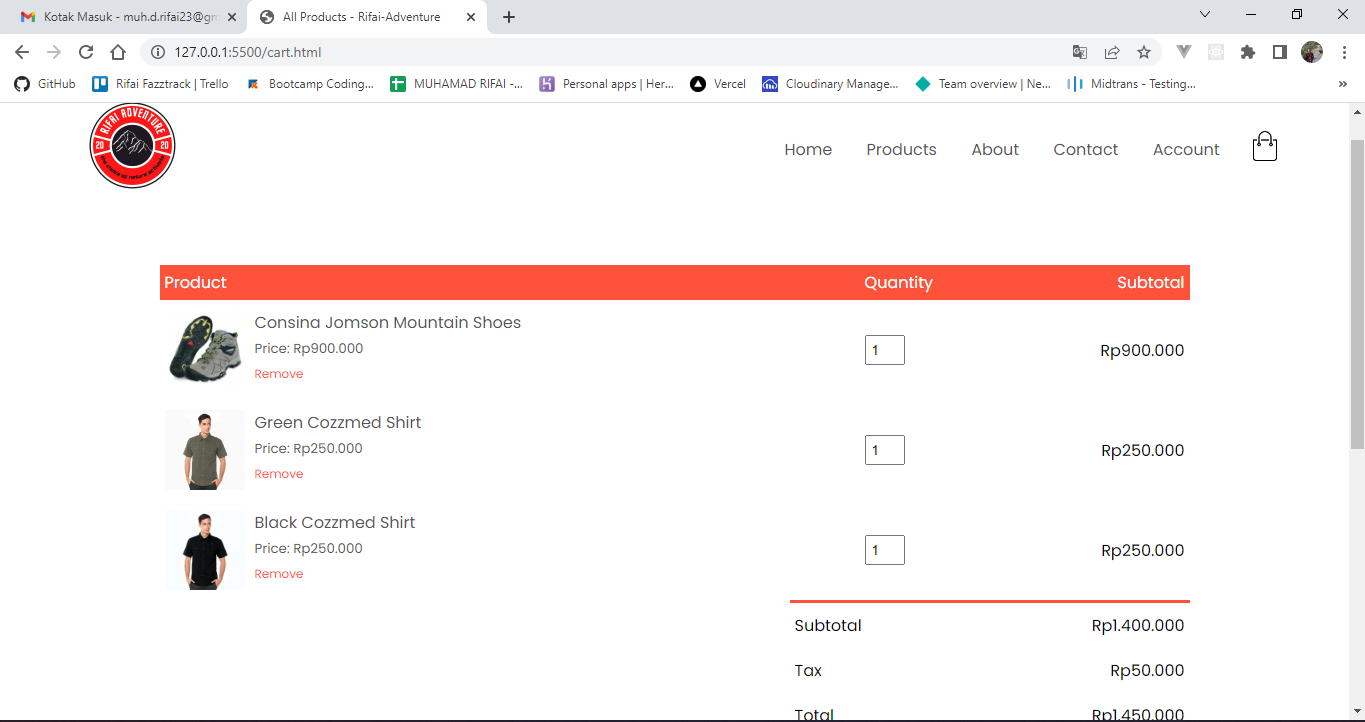Open Personal apps Heroku bookmark

point(607,84)
